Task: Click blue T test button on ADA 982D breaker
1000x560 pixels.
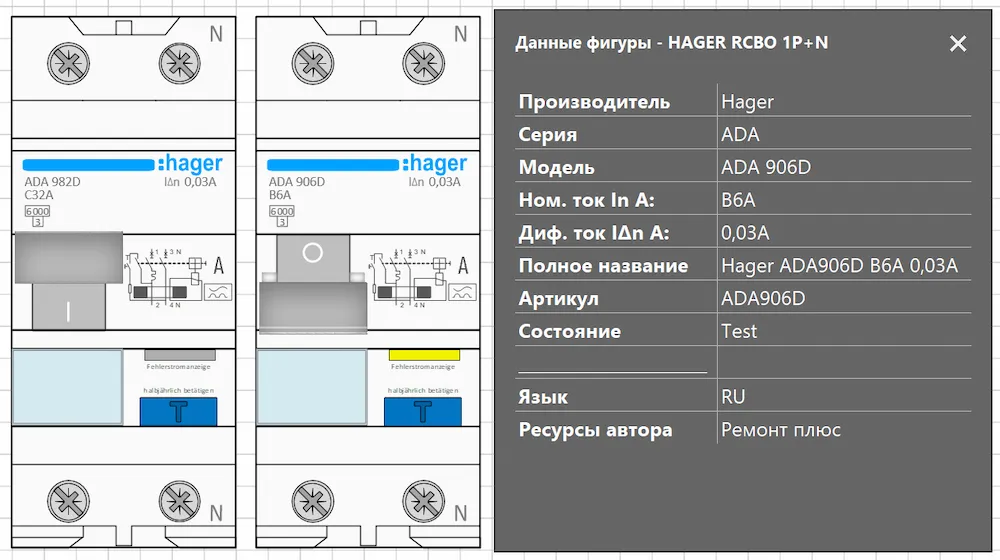Action: click(179, 411)
